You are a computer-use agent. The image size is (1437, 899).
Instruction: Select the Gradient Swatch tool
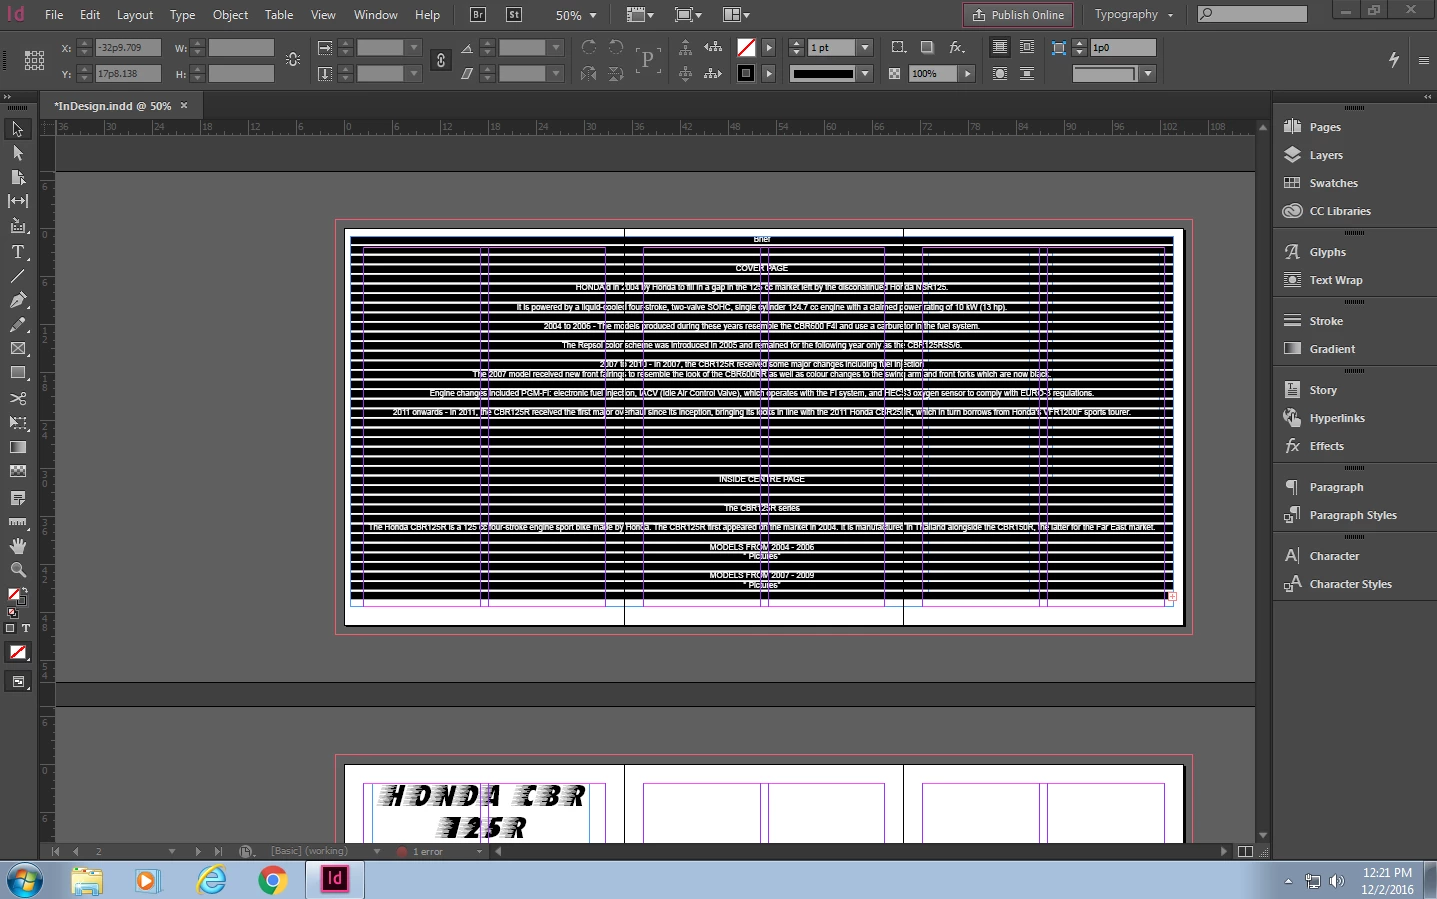(x=18, y=447)
